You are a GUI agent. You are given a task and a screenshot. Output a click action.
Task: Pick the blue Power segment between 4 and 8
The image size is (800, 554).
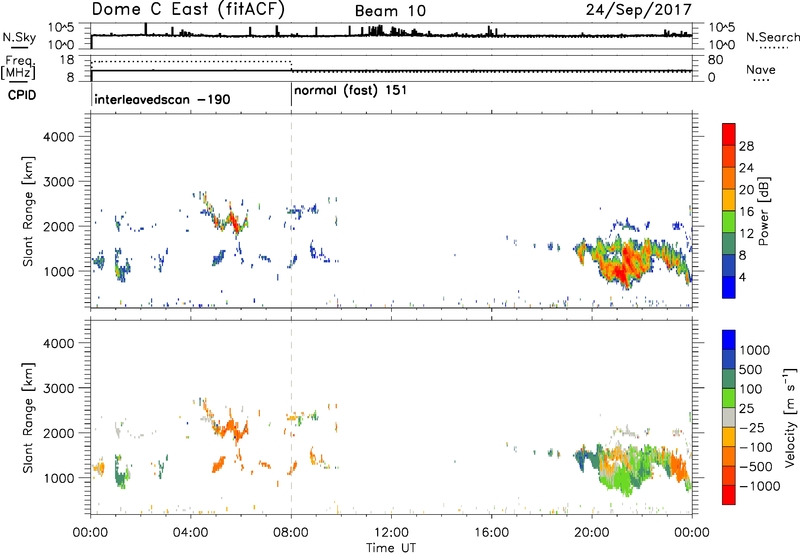[x=729, y=266]
